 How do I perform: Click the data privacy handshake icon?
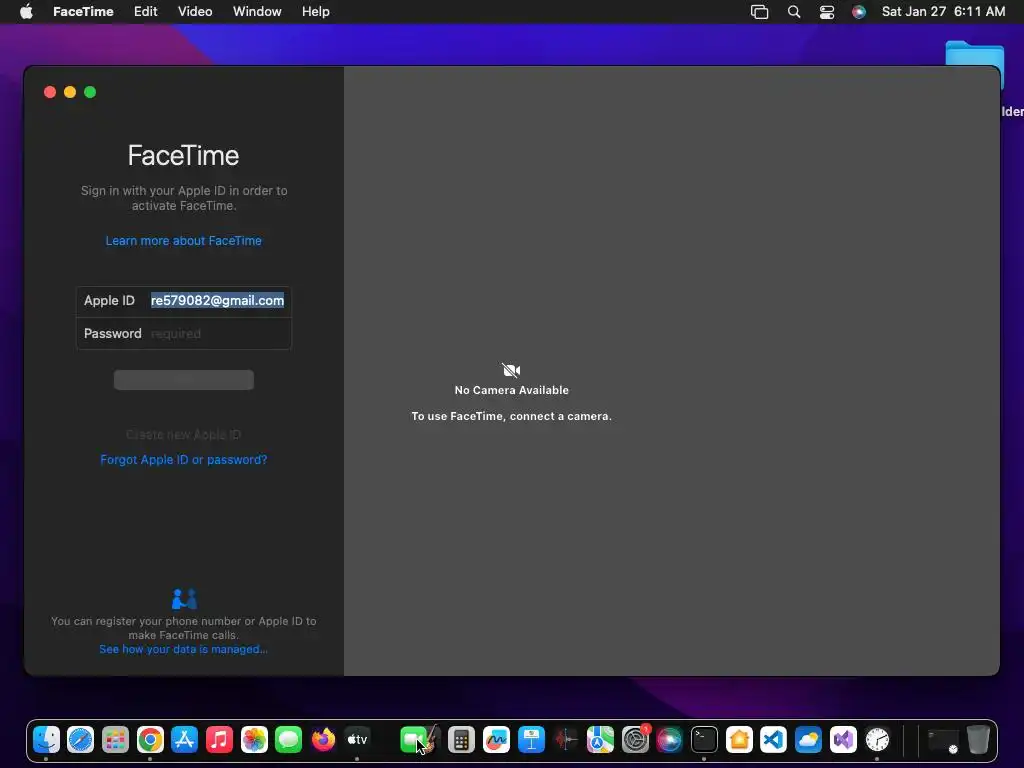(x=184, y=599)
